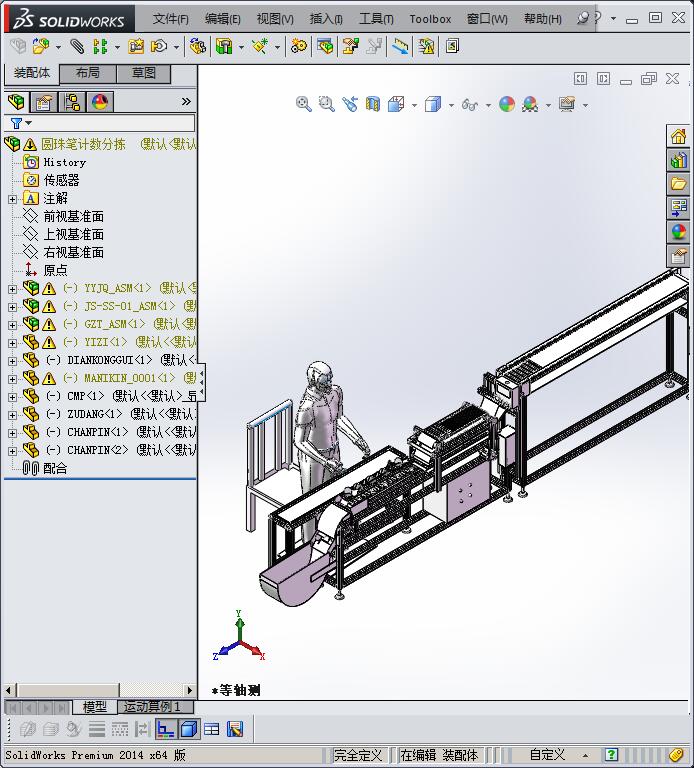Click the table grid icon in bottom toolbar
The image size is (694, 768).
coord(212,730)
